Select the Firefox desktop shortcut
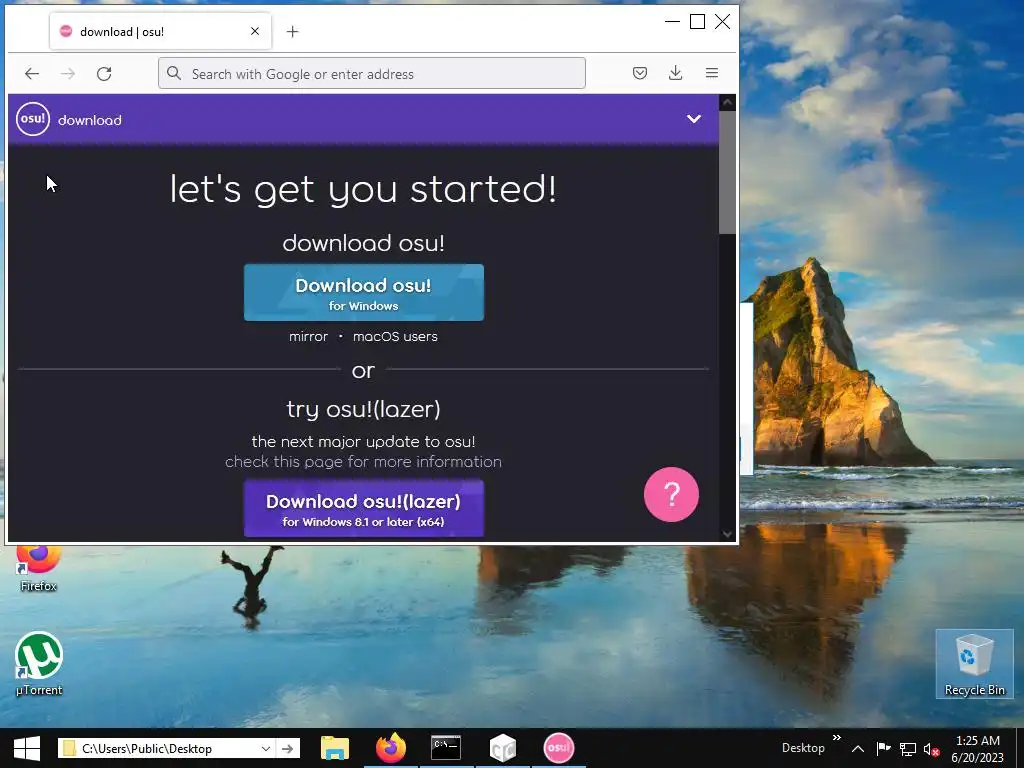This screenshot has width=1024, height=768. pyautogui.click(x=39, y=570)
